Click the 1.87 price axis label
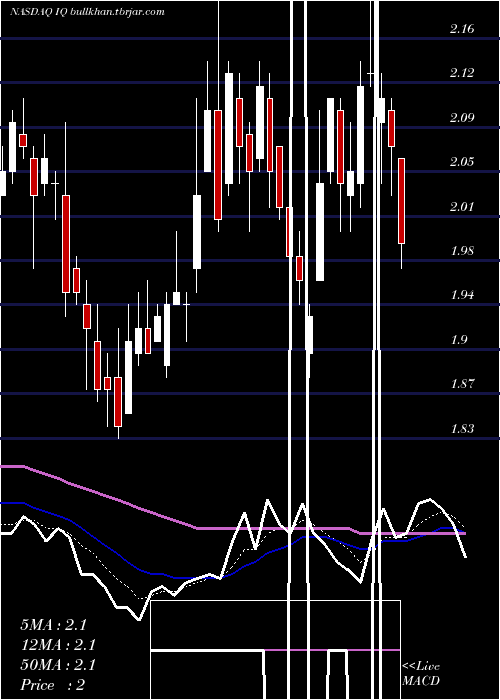 pyautogui.click(x=462, y=383)
